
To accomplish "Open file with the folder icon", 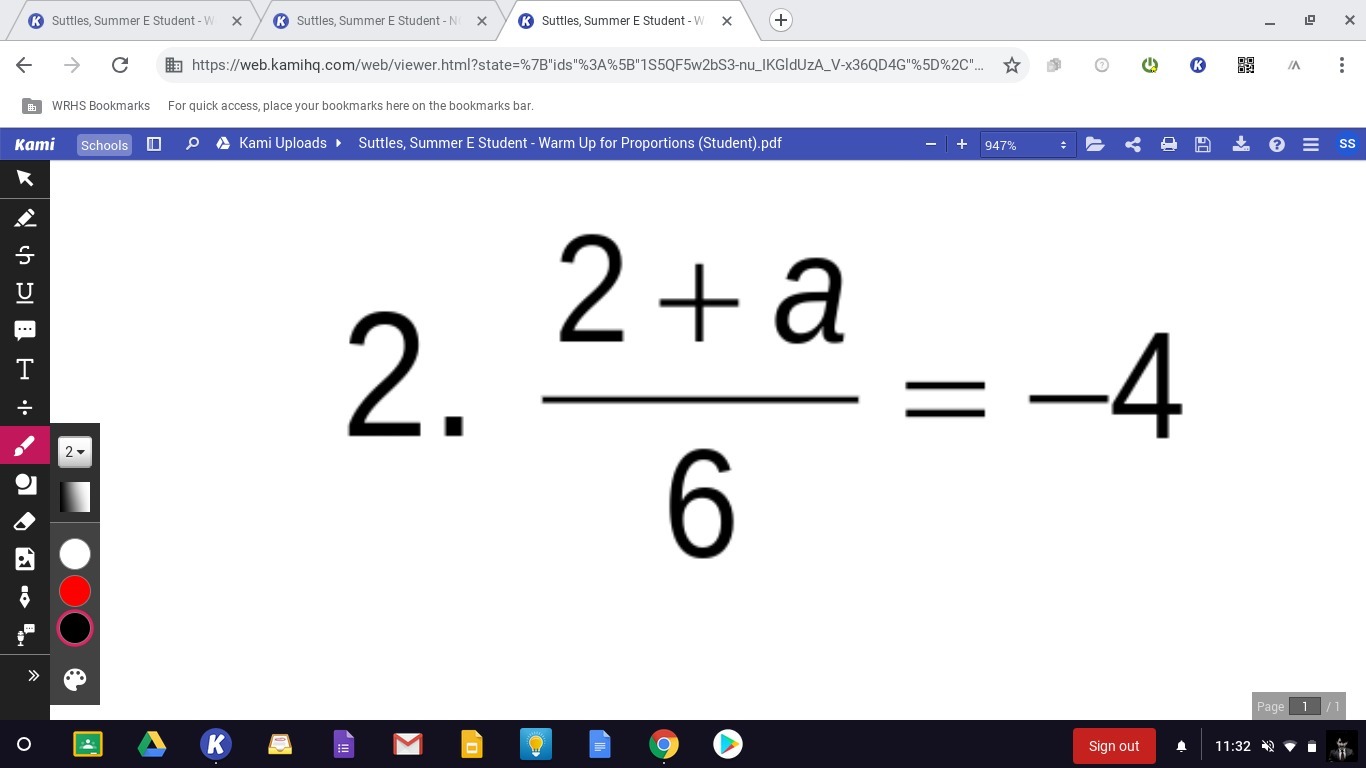I will point(1095,144).
